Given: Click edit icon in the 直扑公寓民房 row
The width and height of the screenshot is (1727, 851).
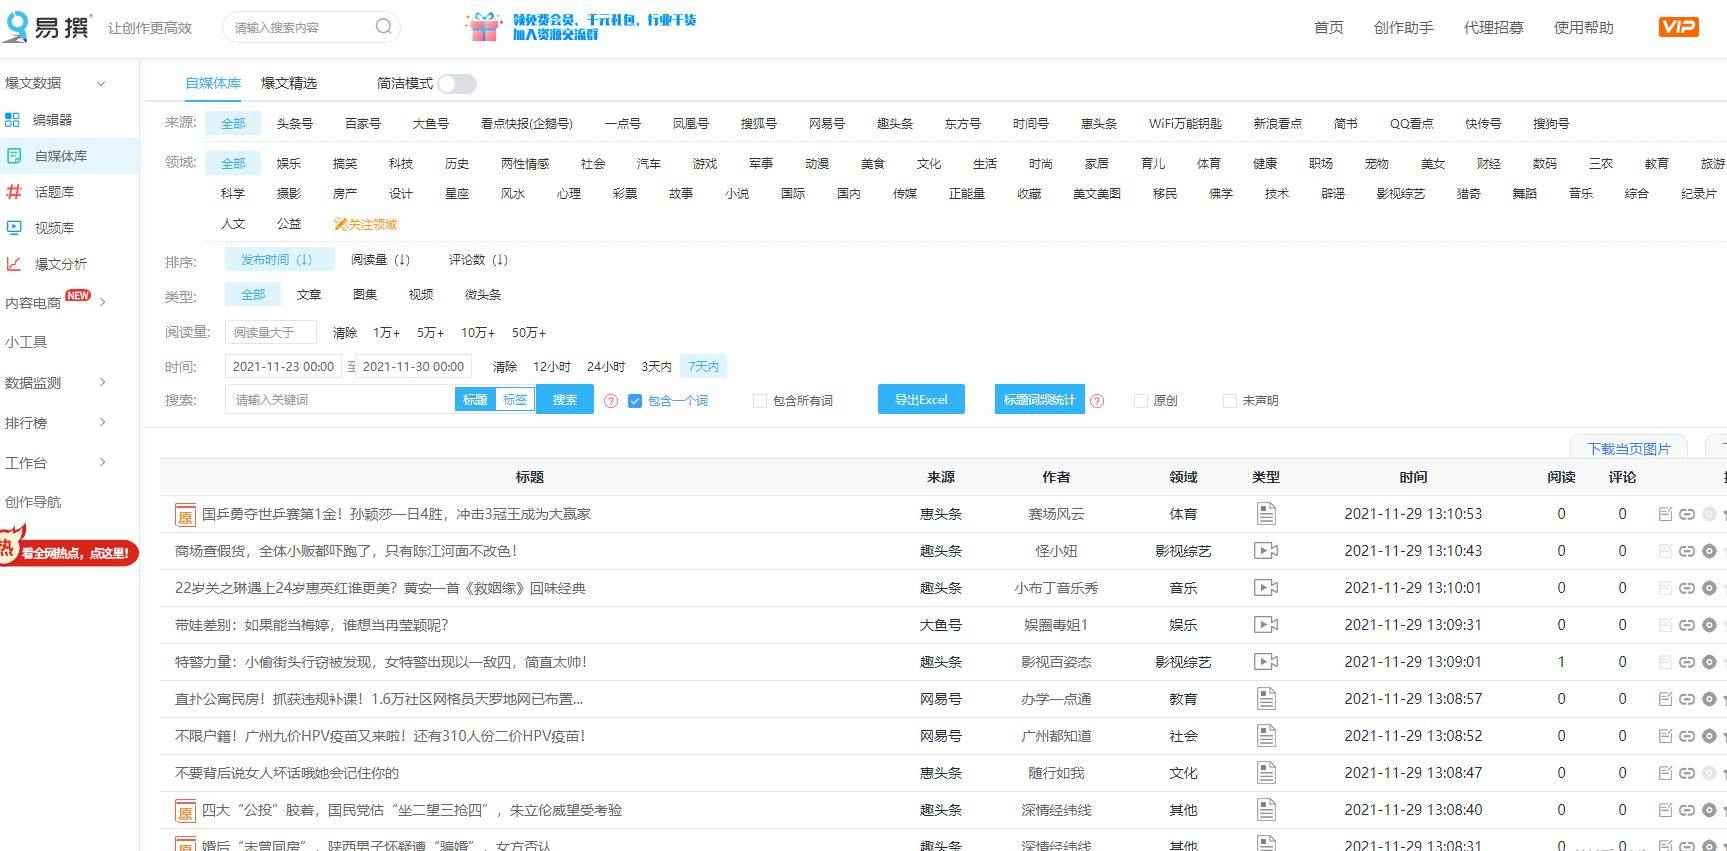Looking at the screenshot, I should point(1665,699).
